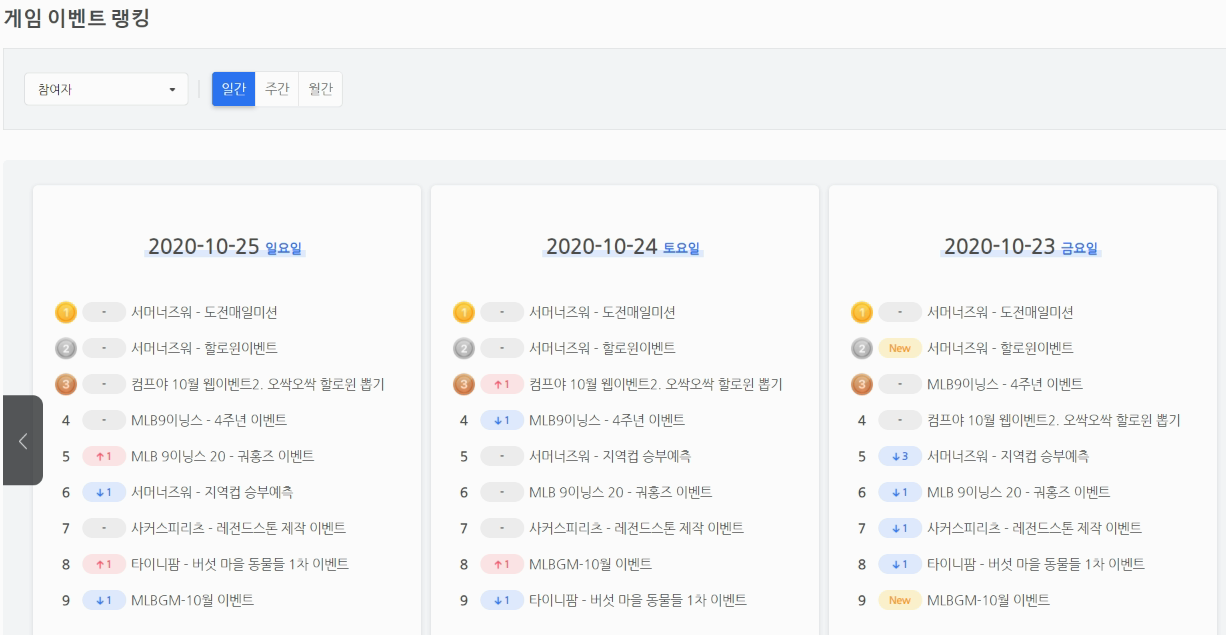Select MLBGM-10월 이벤트 in 2020-10-25 card

point(192,600)
